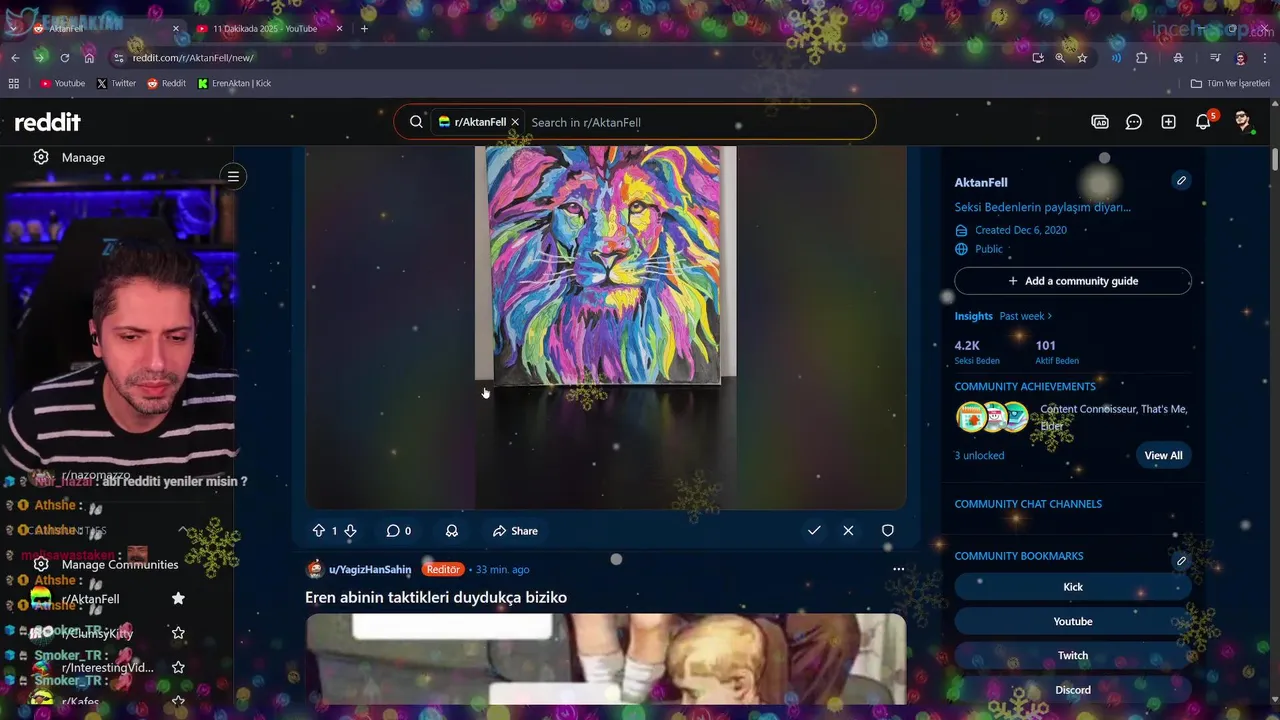Screen dimensions: 1280x720
Task: Downvote the lion painting post
Action: pos(350,531)
